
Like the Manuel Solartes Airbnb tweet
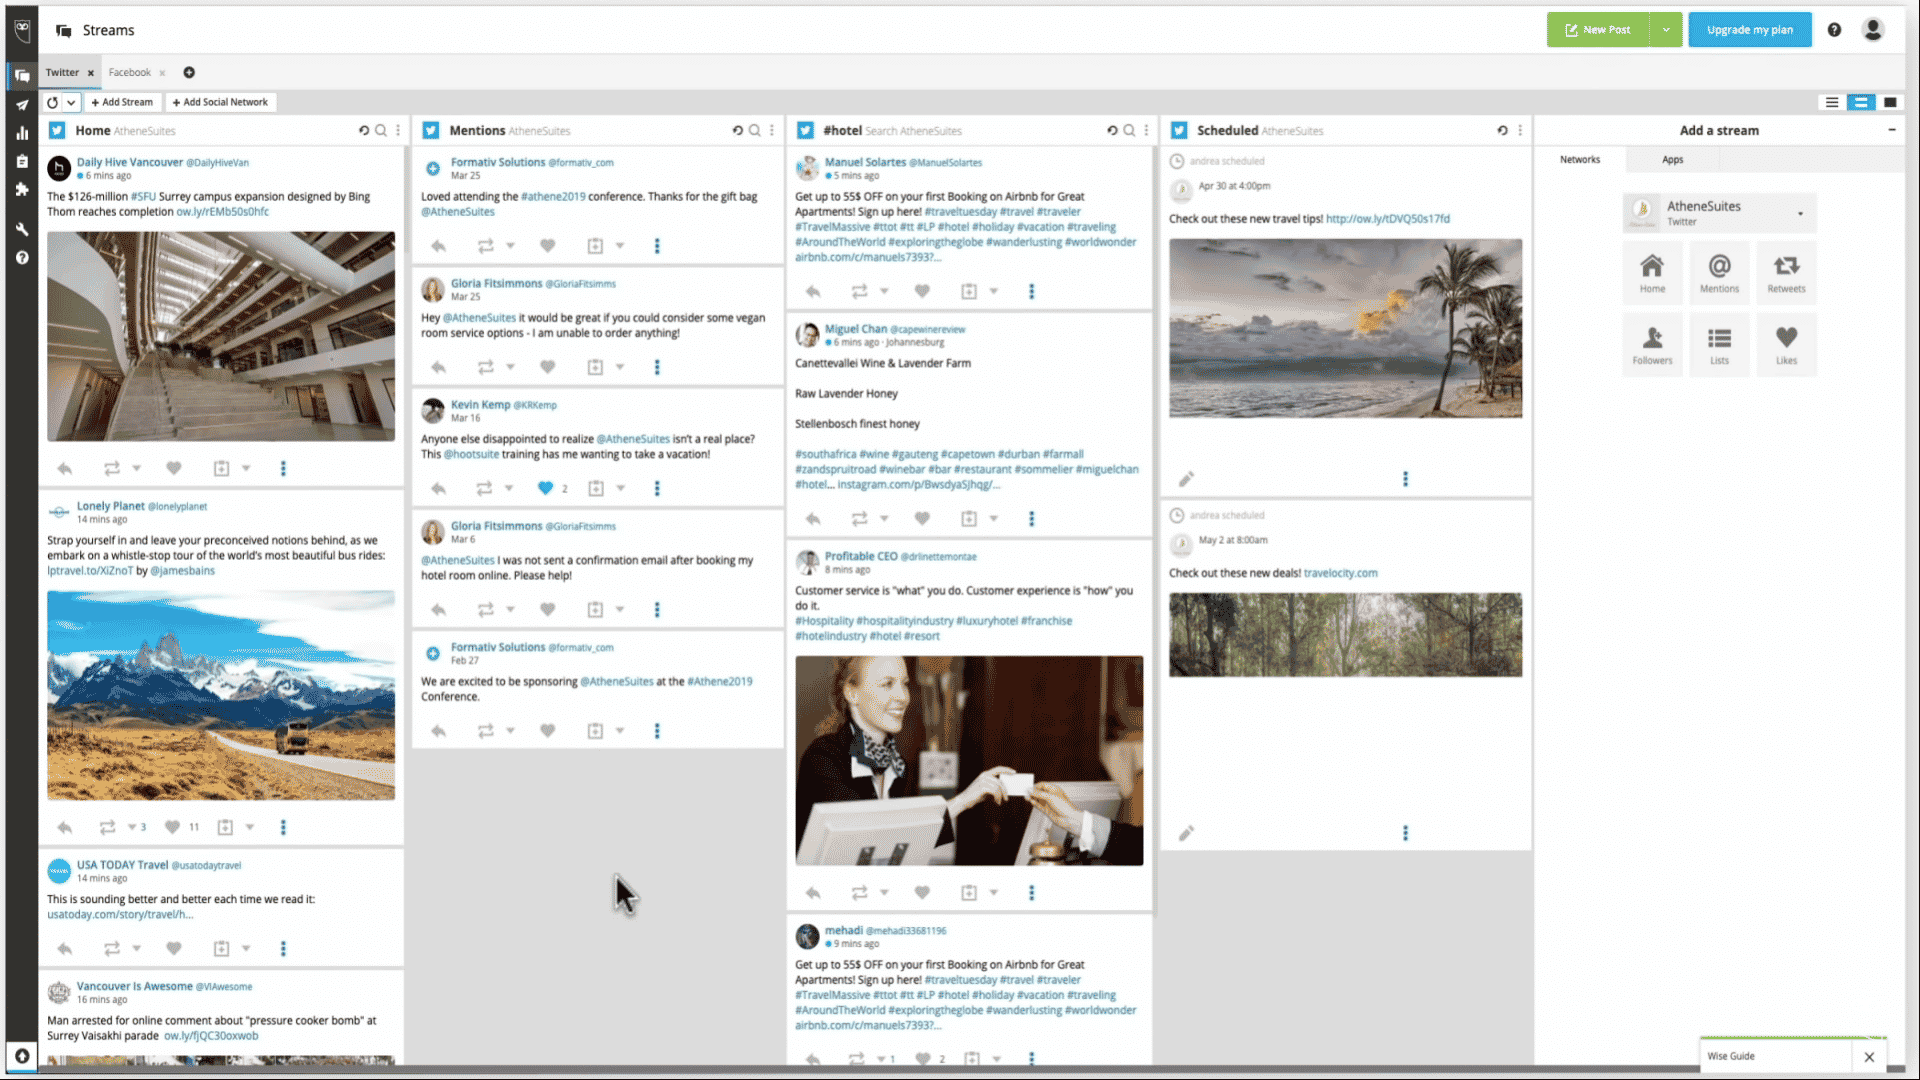922,291
